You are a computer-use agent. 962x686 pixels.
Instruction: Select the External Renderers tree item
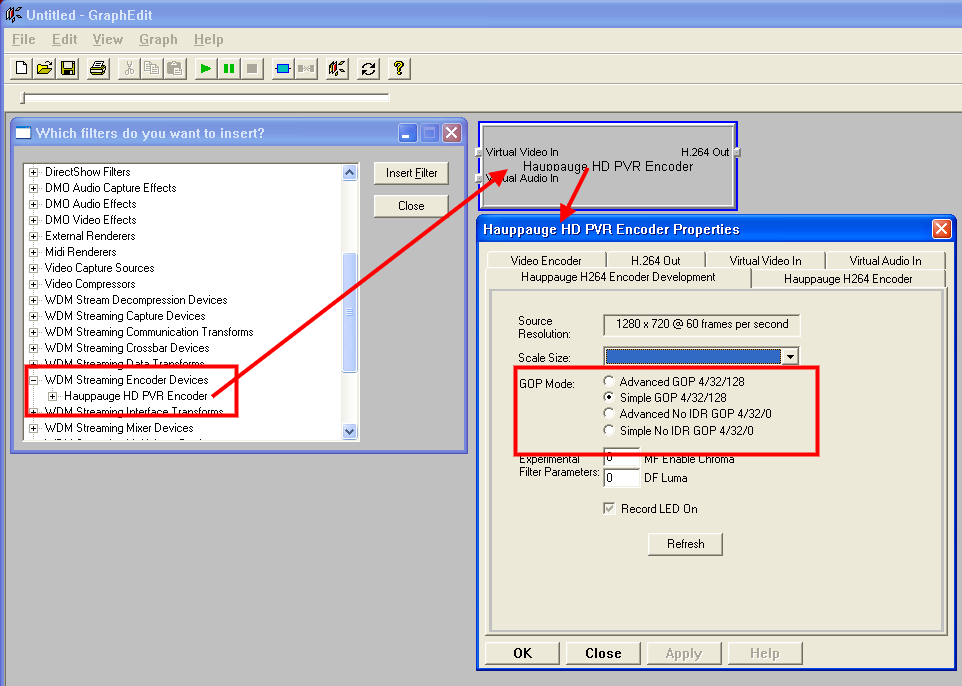tap(90, 236)
